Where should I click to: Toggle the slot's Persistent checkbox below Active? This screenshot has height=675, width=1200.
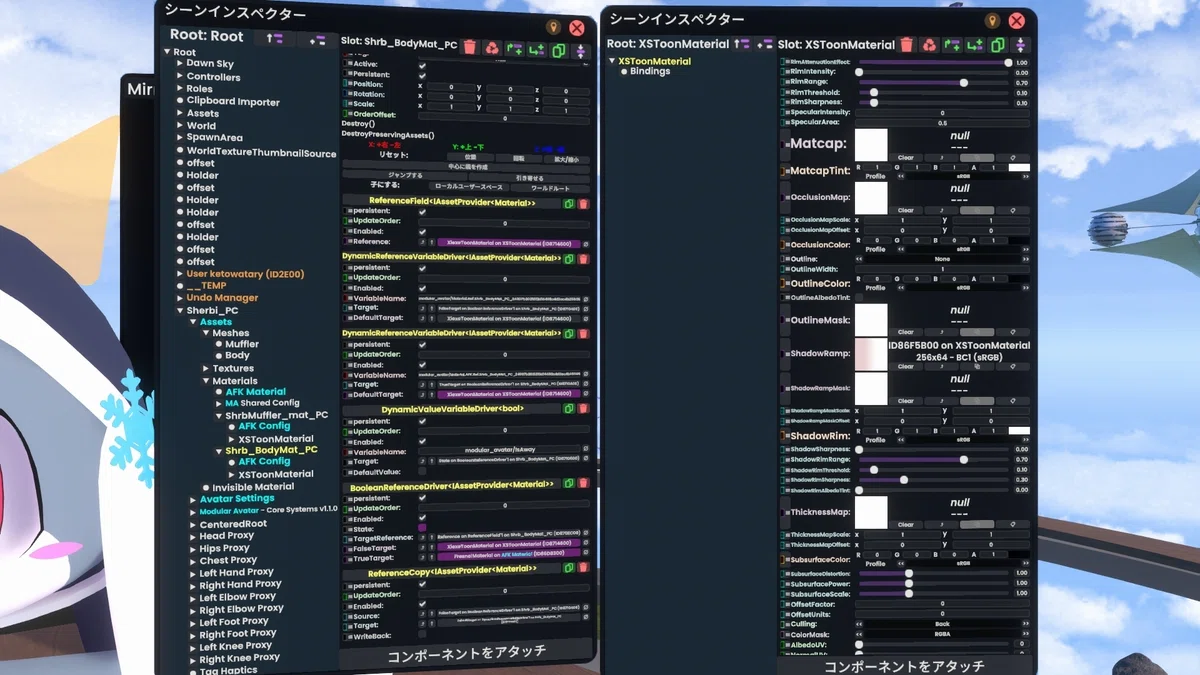pyautogui.click(x=422, y=75)
